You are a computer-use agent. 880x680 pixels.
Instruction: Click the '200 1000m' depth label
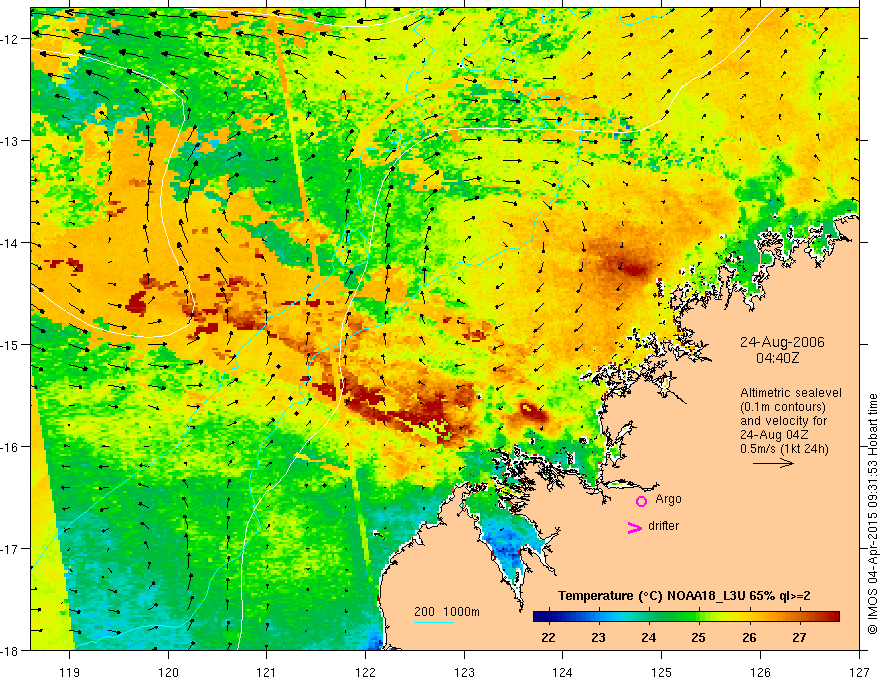(x=447, y=612)
